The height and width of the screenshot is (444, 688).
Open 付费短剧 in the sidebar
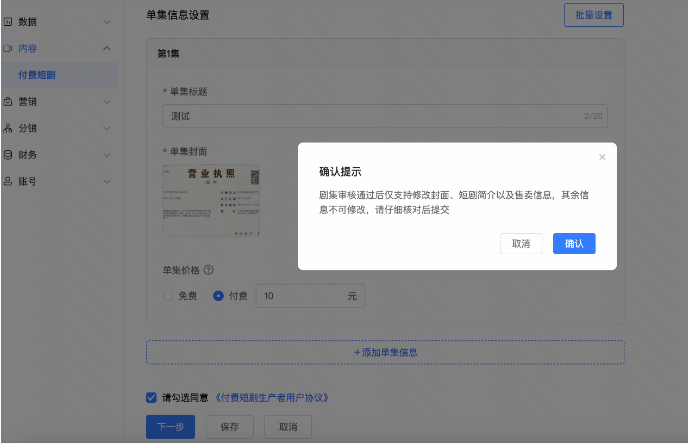tap(60, 75)
